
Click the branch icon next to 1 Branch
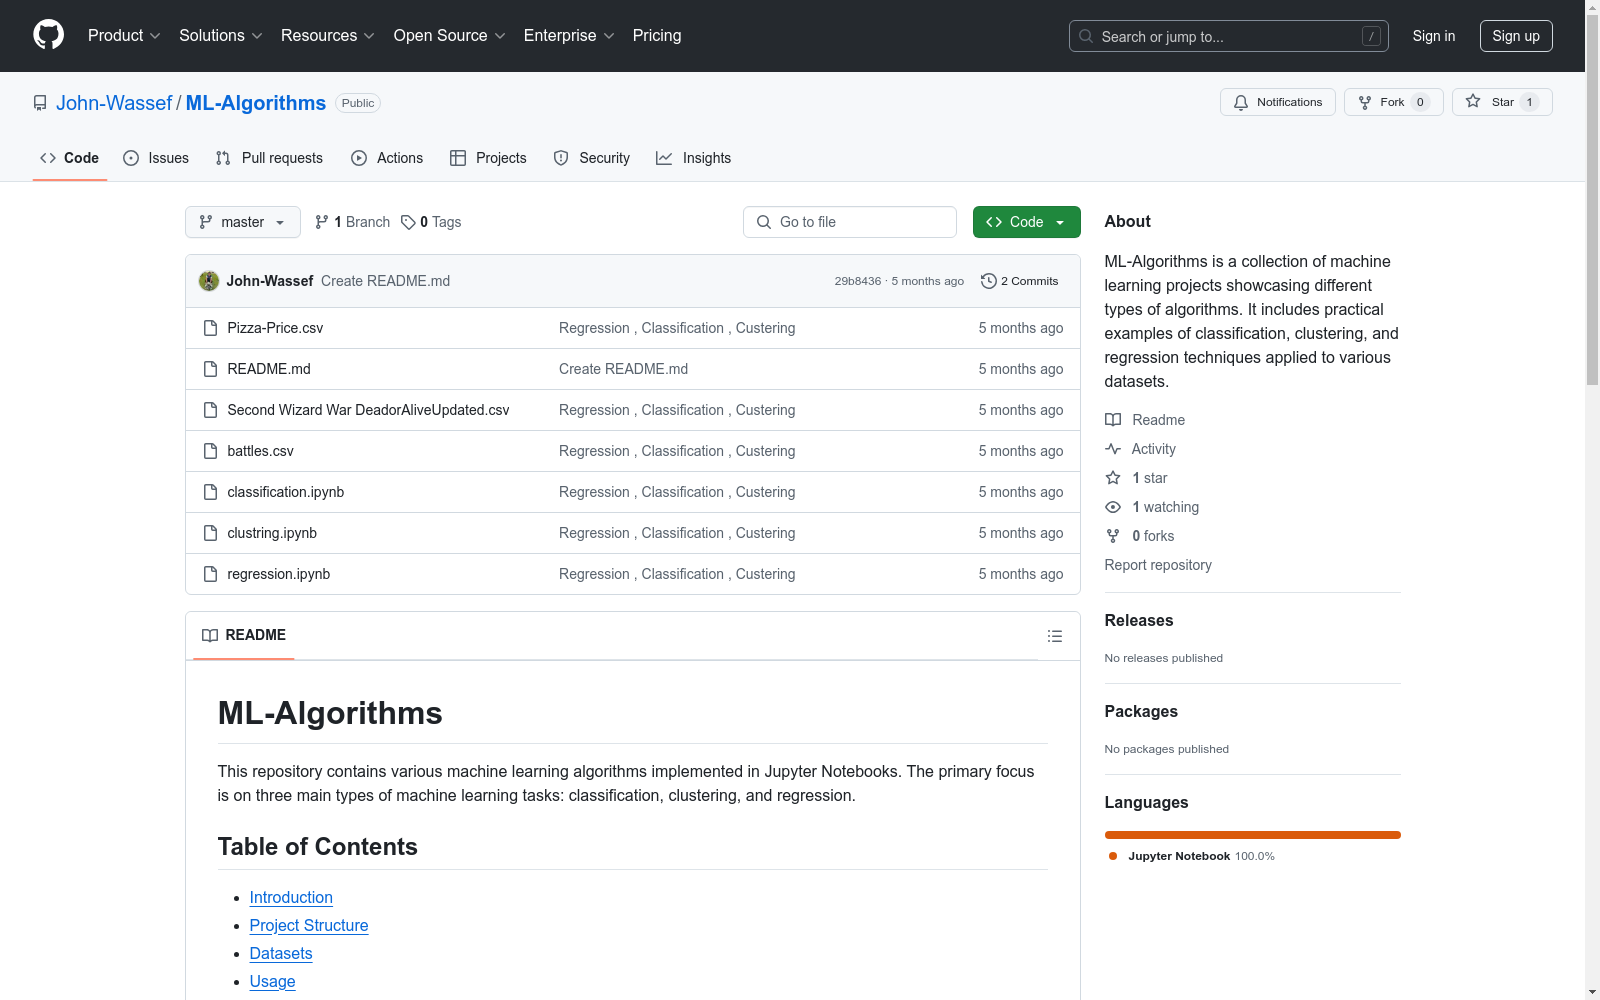pyautogui.click(x=322, y=222)
